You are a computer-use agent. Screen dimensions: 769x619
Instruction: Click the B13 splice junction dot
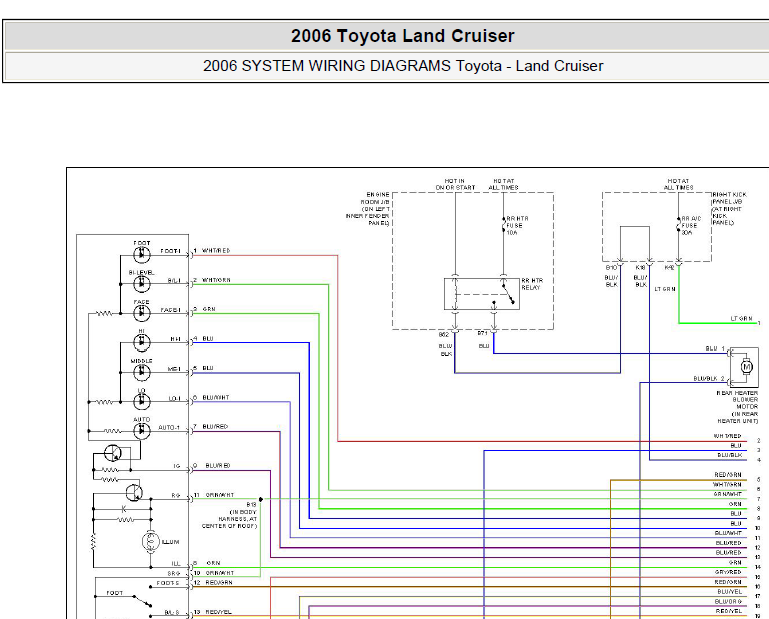click(x=261, y=499)
